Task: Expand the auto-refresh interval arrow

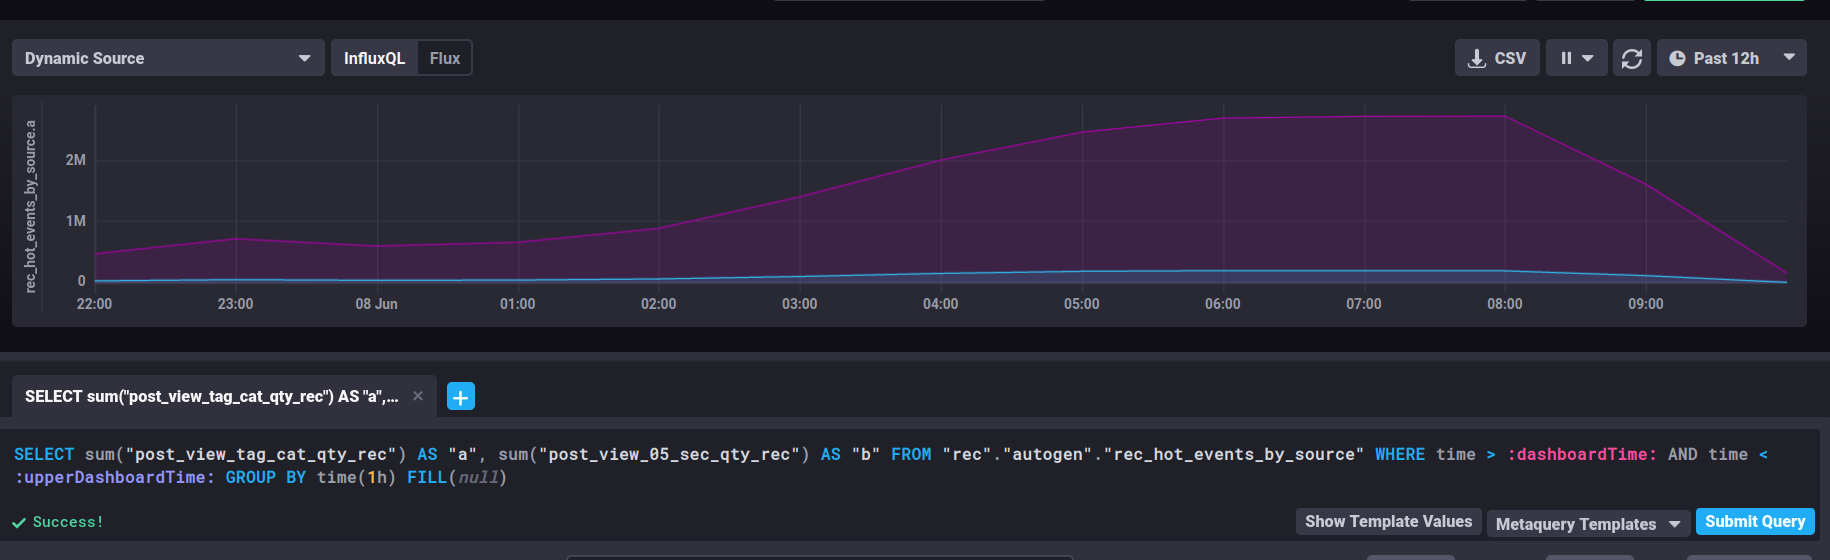Action: pos(1588,58)
